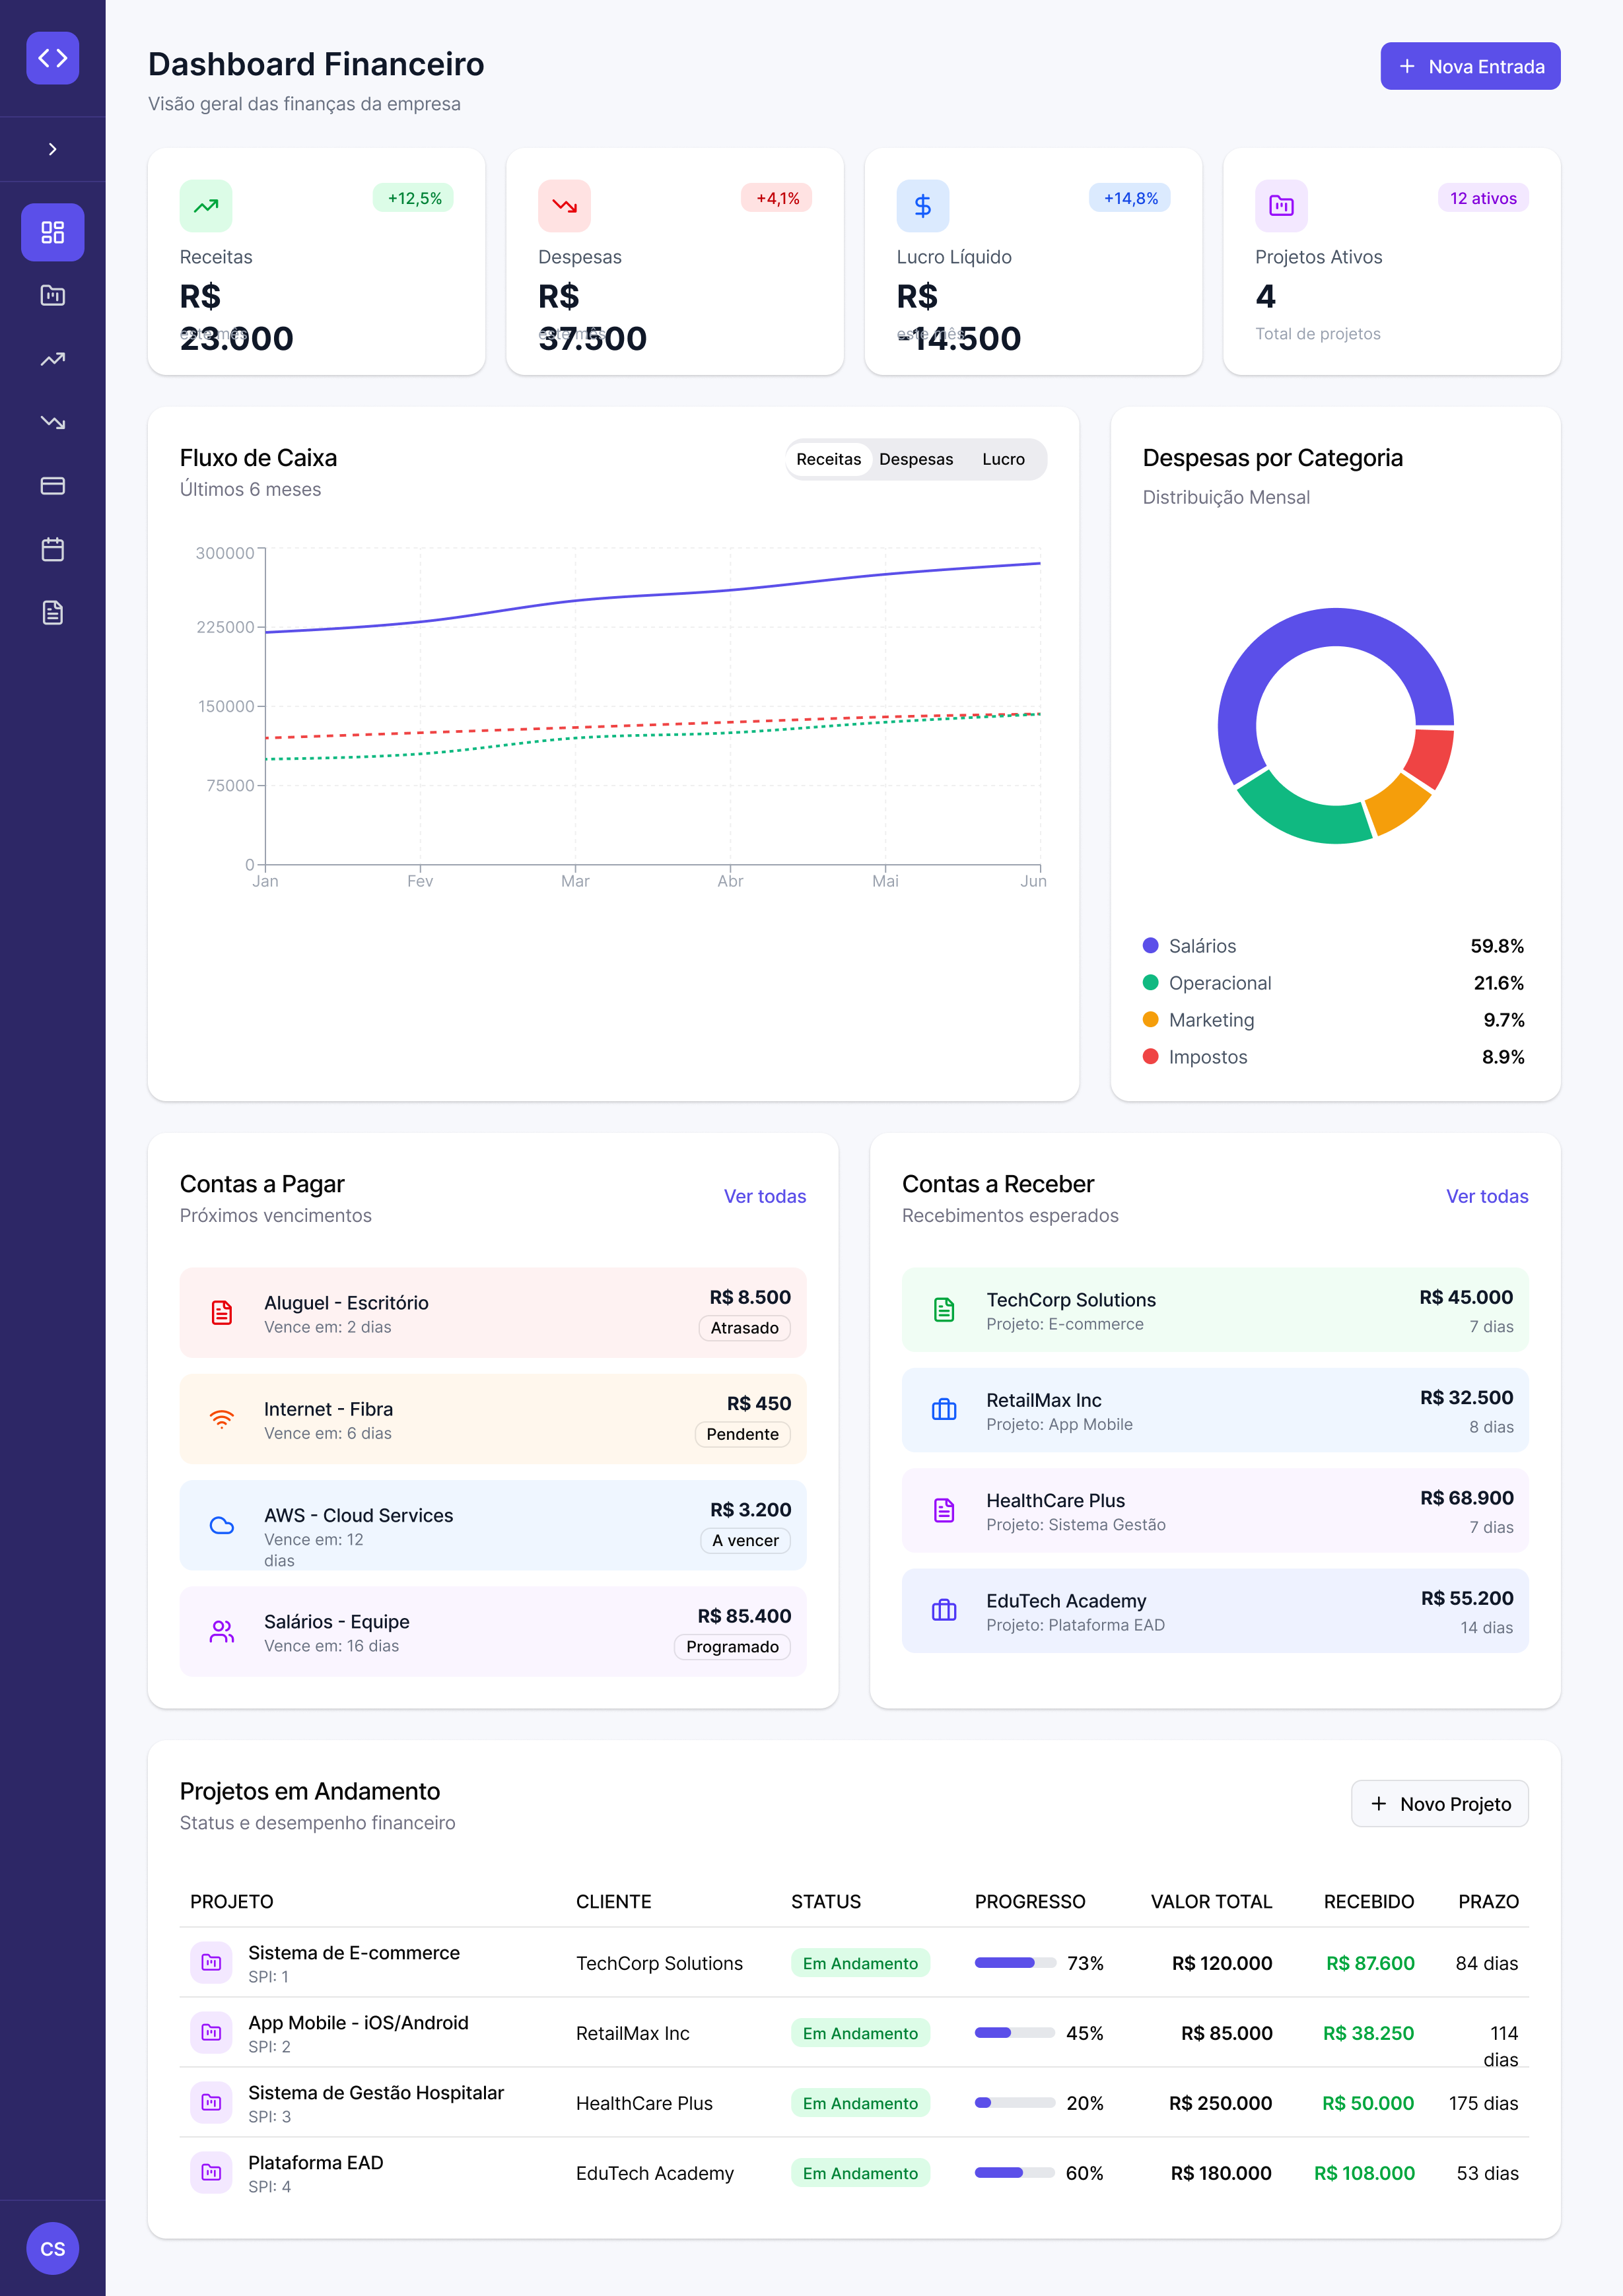Open the credit card icon in sidebar
The height and width of the screenshot is (2296, 1623).
(x=52, y=486)
